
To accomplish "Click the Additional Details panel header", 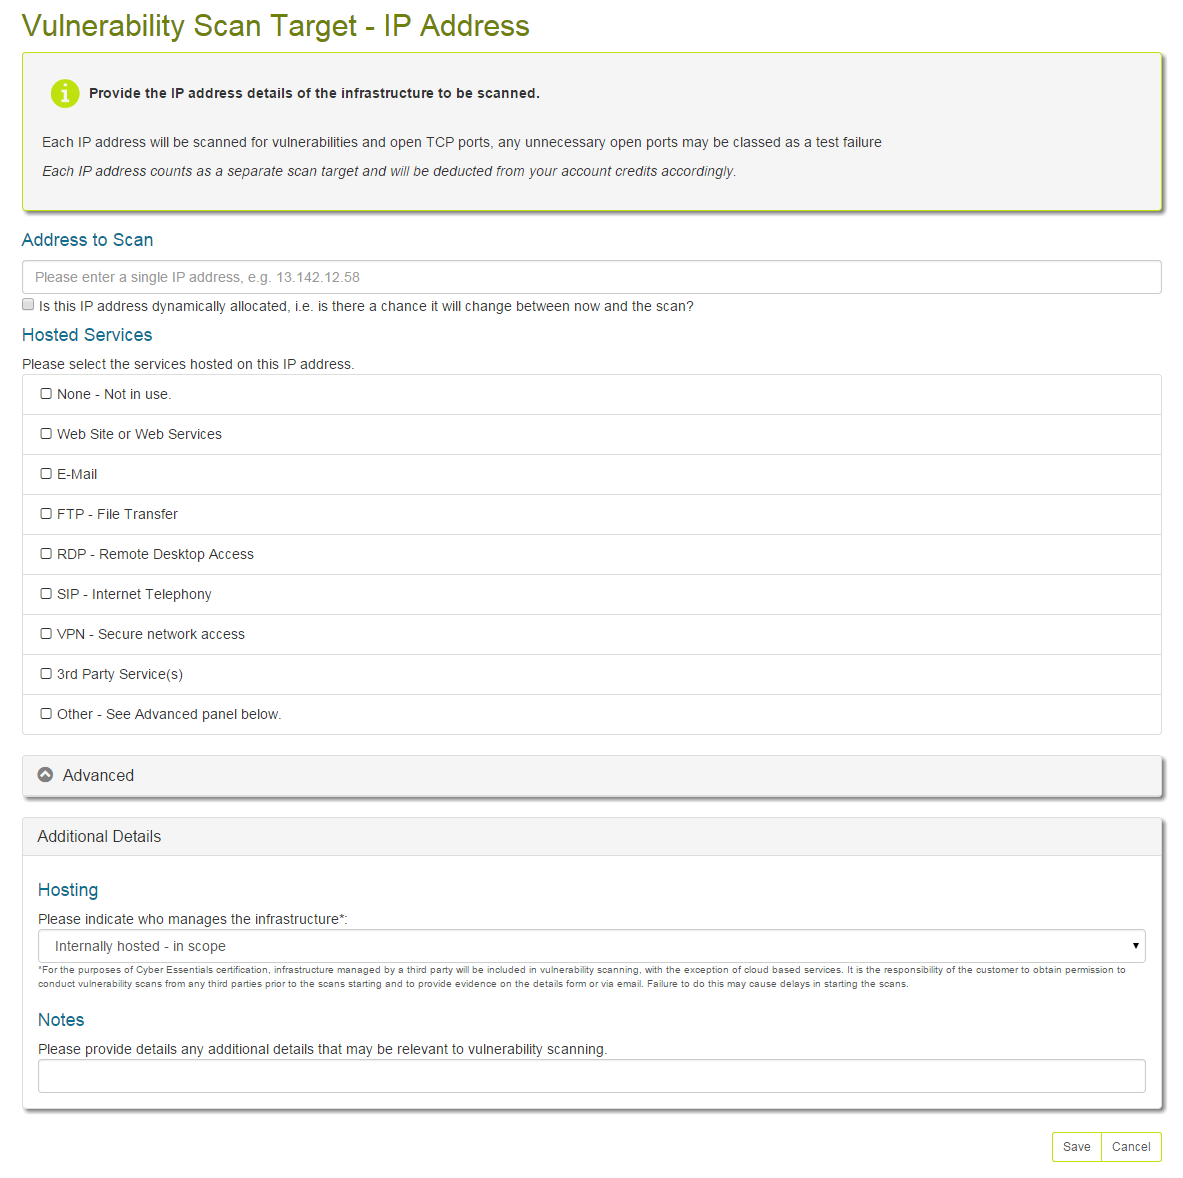I will point(592,837).
